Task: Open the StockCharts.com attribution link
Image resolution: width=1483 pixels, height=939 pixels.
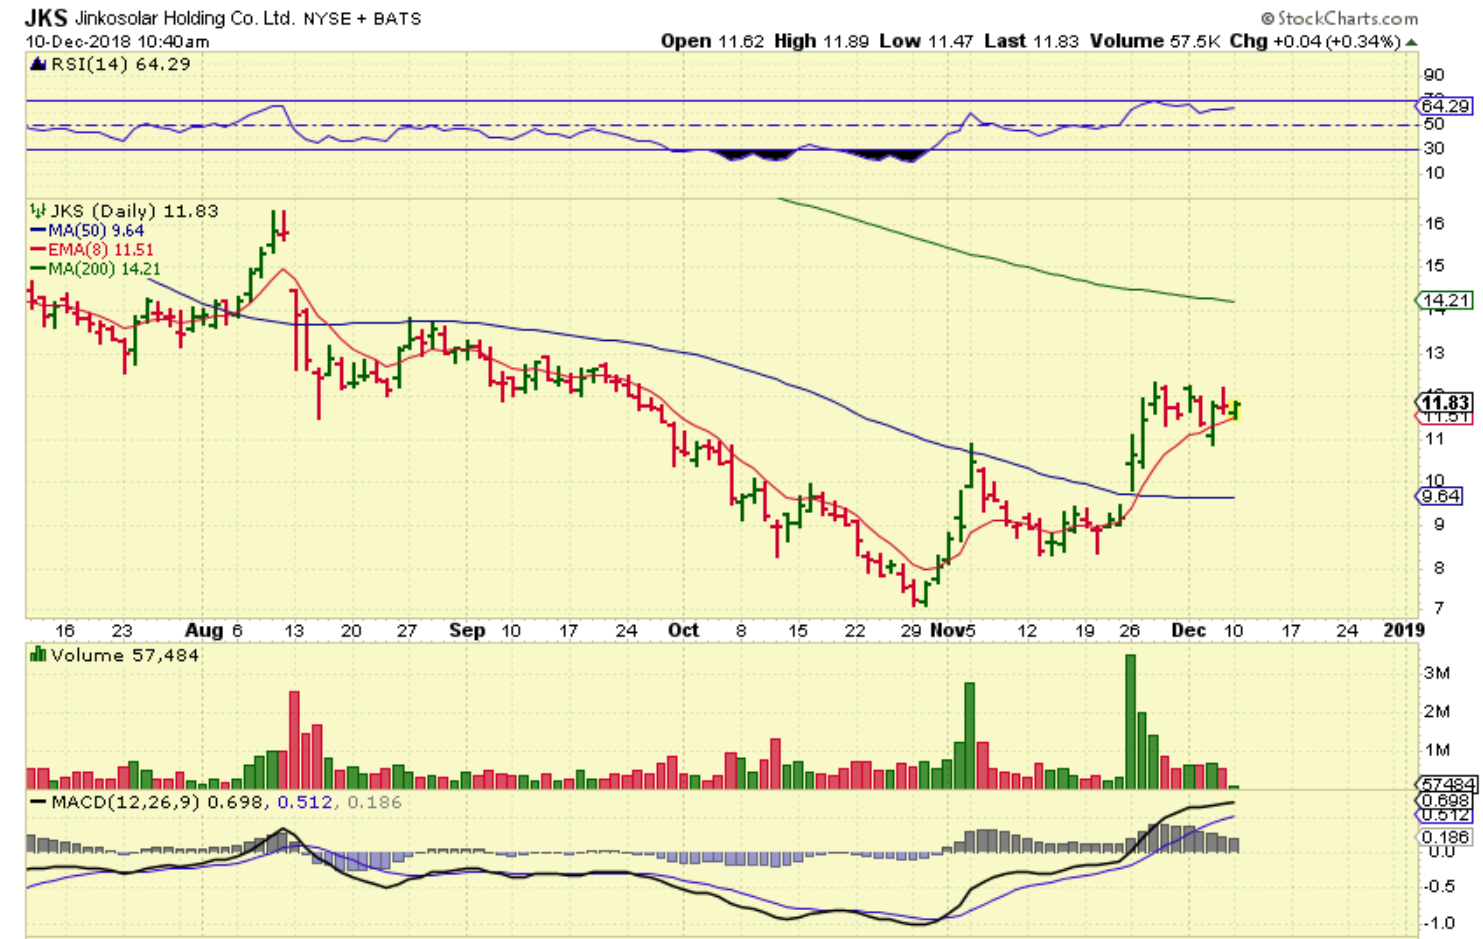Action: pos(1347,18)
